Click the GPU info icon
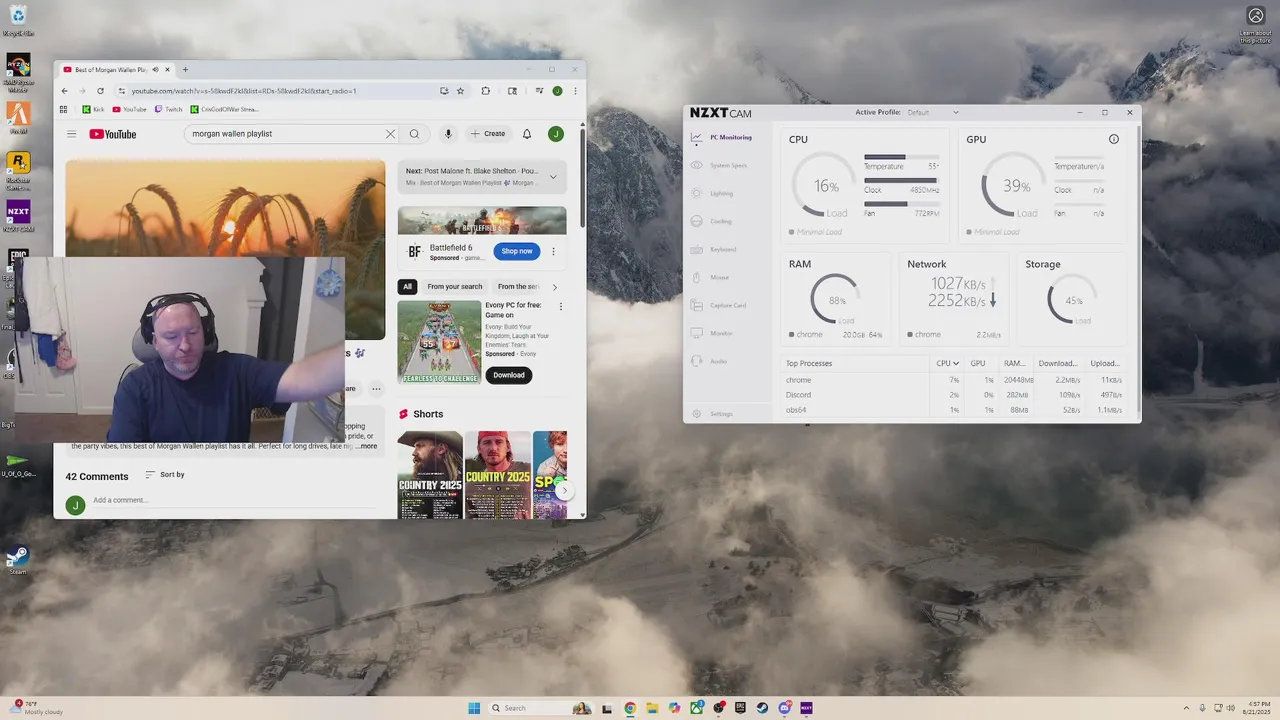The height and width of the screenshot is (720, 1280). tap(1114, 139)
